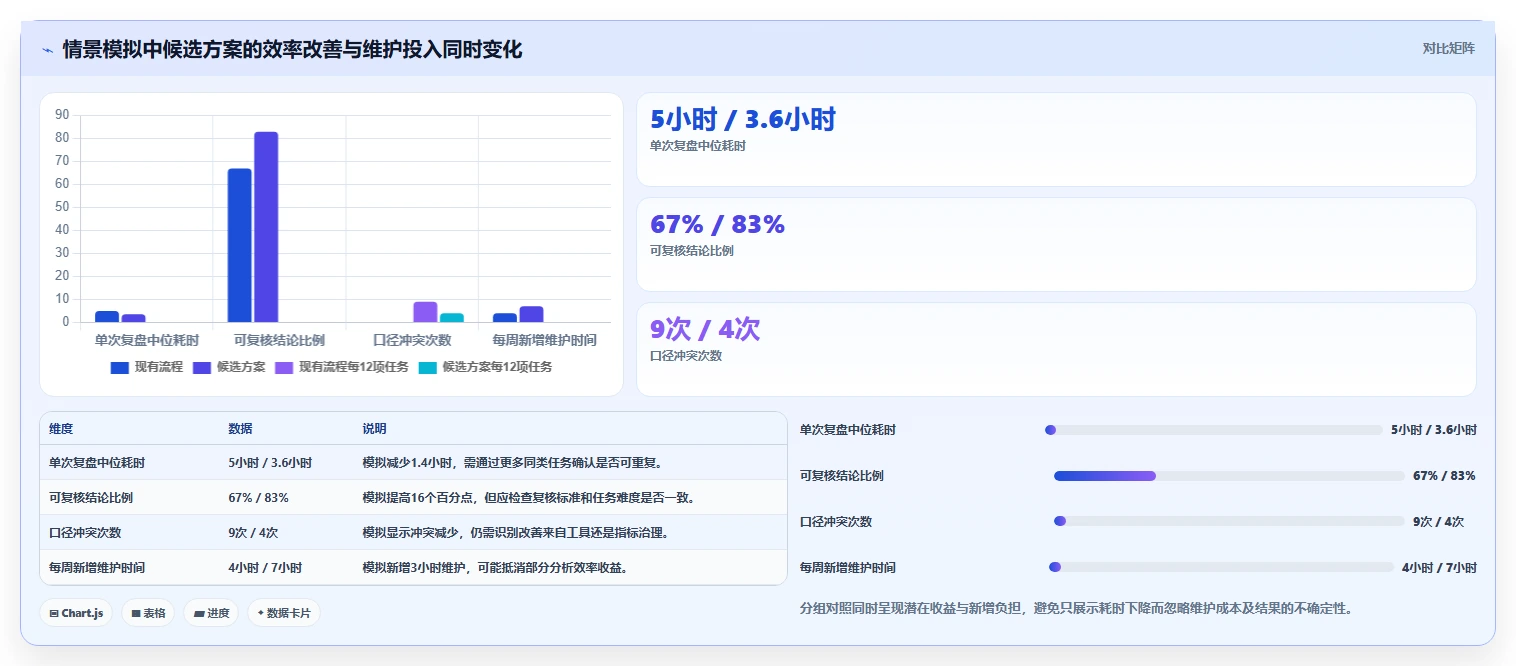This screenshot has width=1516, height=666.
Task: Open the 9次 / 4次 data card
Action: click(1056, 349)
